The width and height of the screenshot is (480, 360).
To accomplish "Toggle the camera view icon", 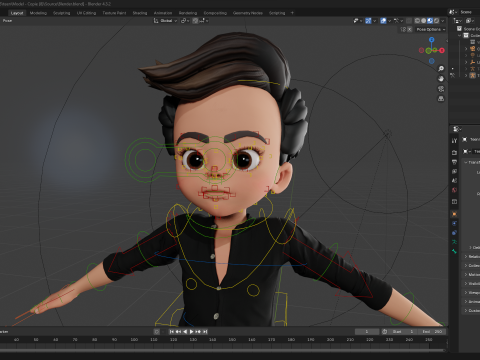I will pyautogui.click(x=441, y=89).
